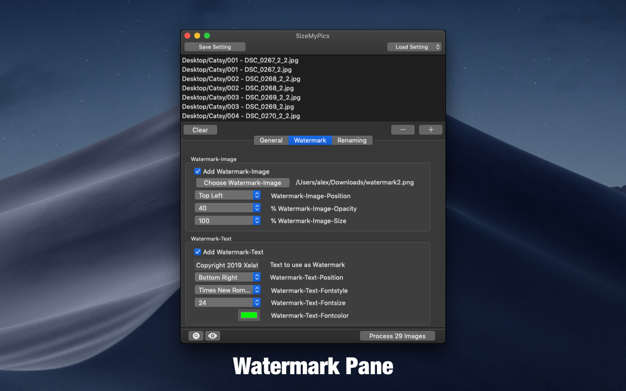This screenshot has width=626, height=391.
Task: Click the eye preview icon
Action: tap(212, 336)
